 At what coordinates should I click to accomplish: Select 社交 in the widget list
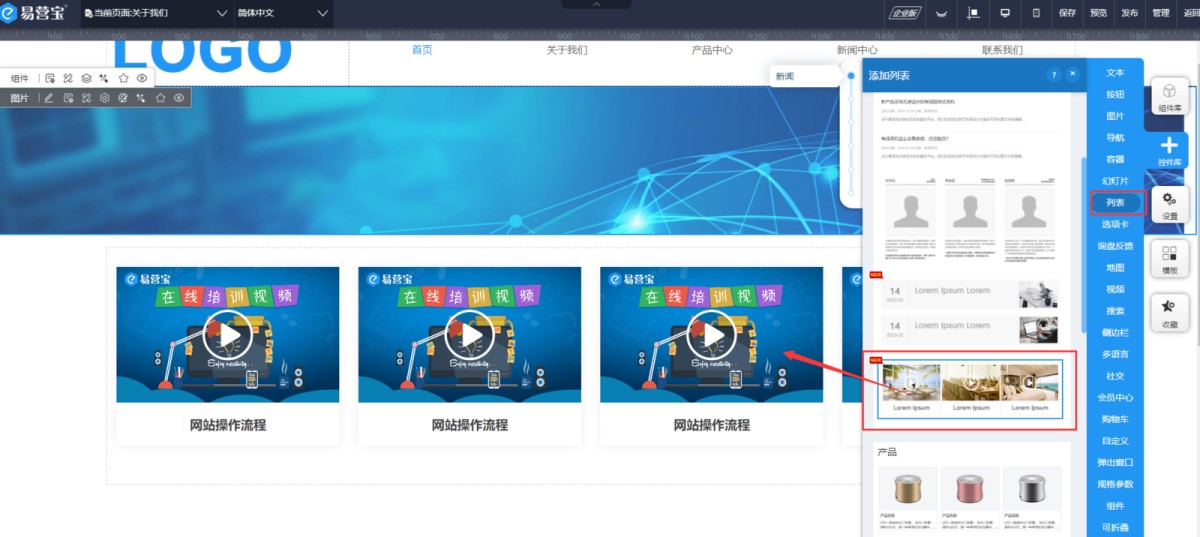tap(1115, 376)
